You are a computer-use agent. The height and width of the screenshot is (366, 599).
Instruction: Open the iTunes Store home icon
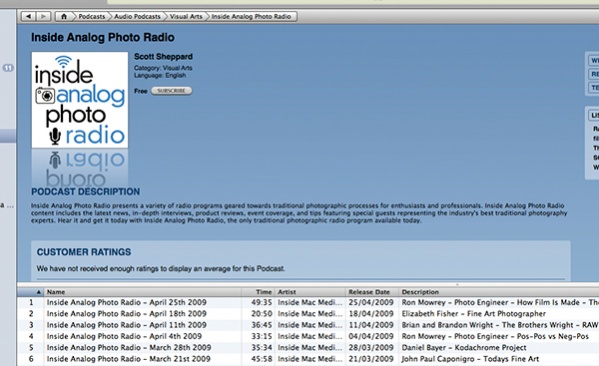64,16
